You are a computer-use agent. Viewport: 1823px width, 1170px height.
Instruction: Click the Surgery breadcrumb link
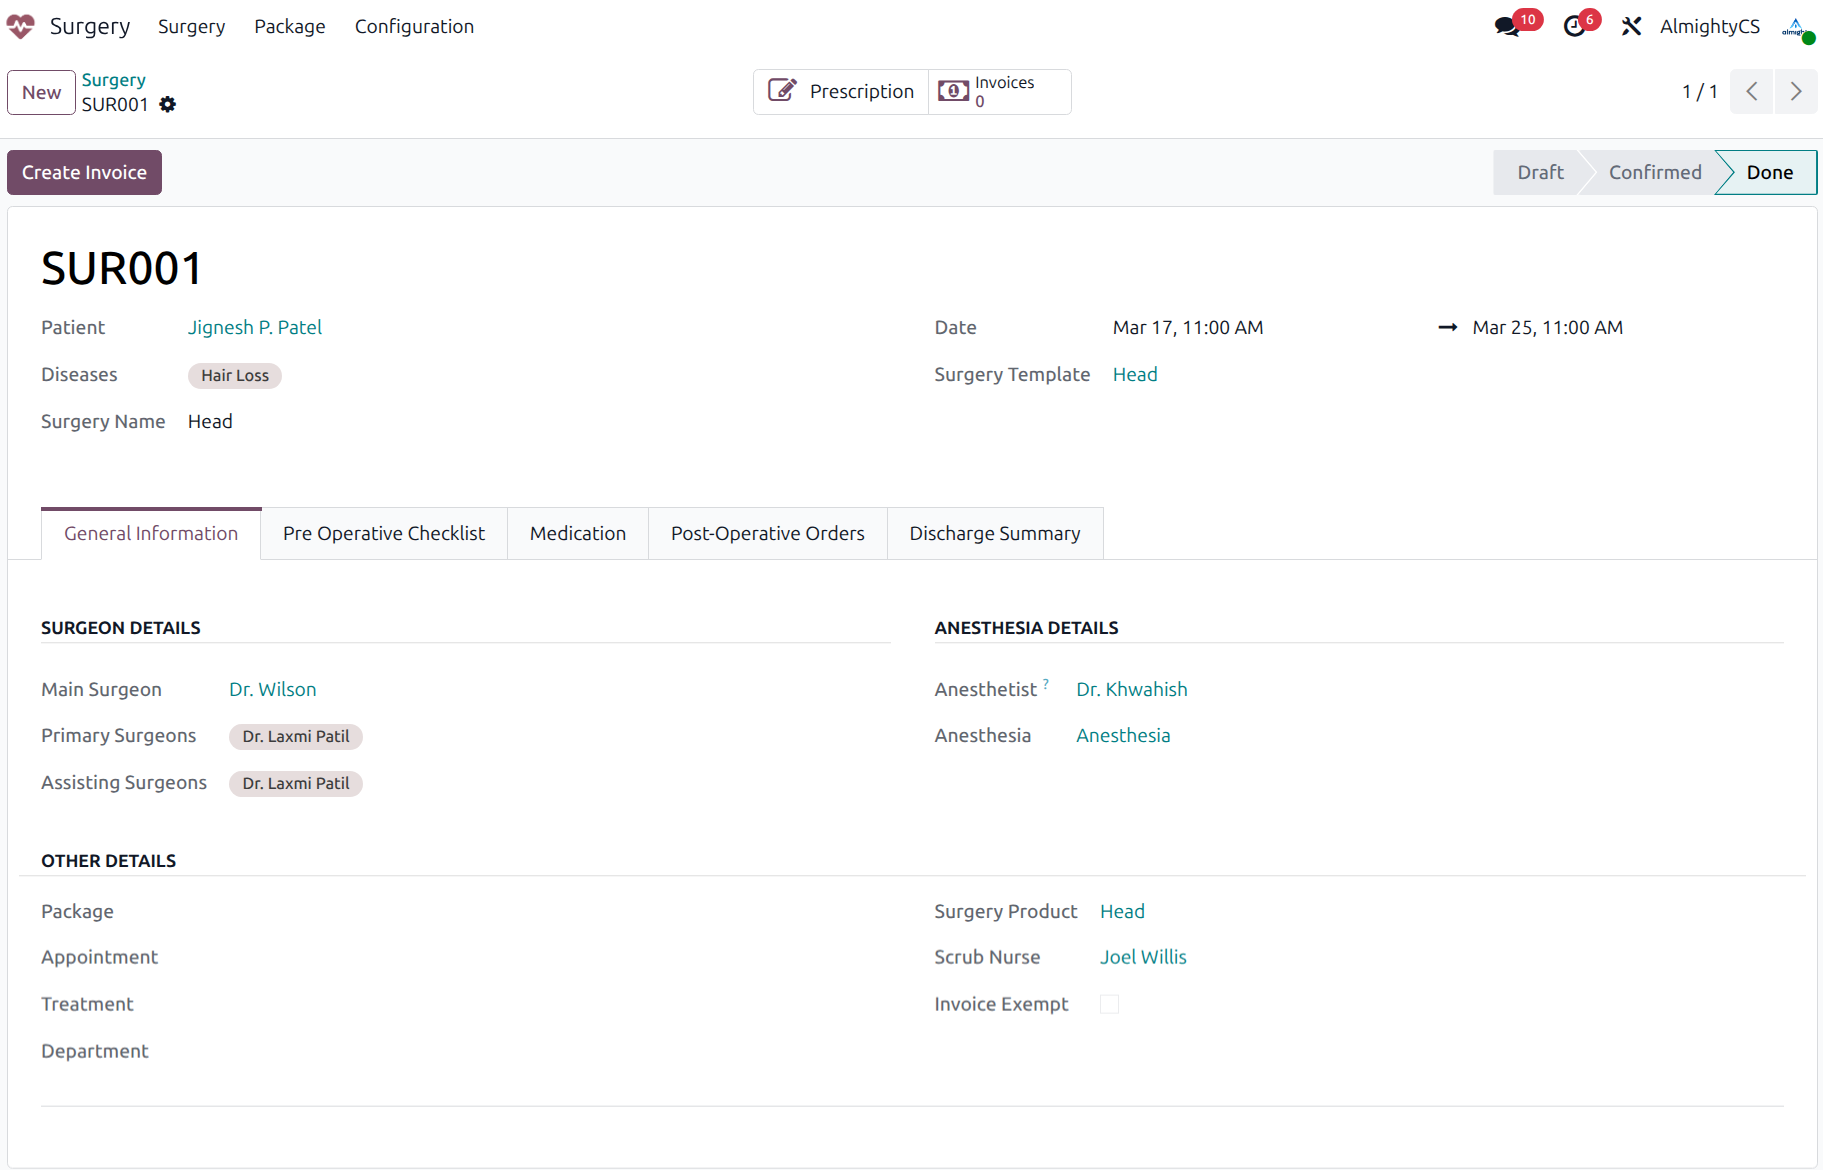(x=114, y=80)
